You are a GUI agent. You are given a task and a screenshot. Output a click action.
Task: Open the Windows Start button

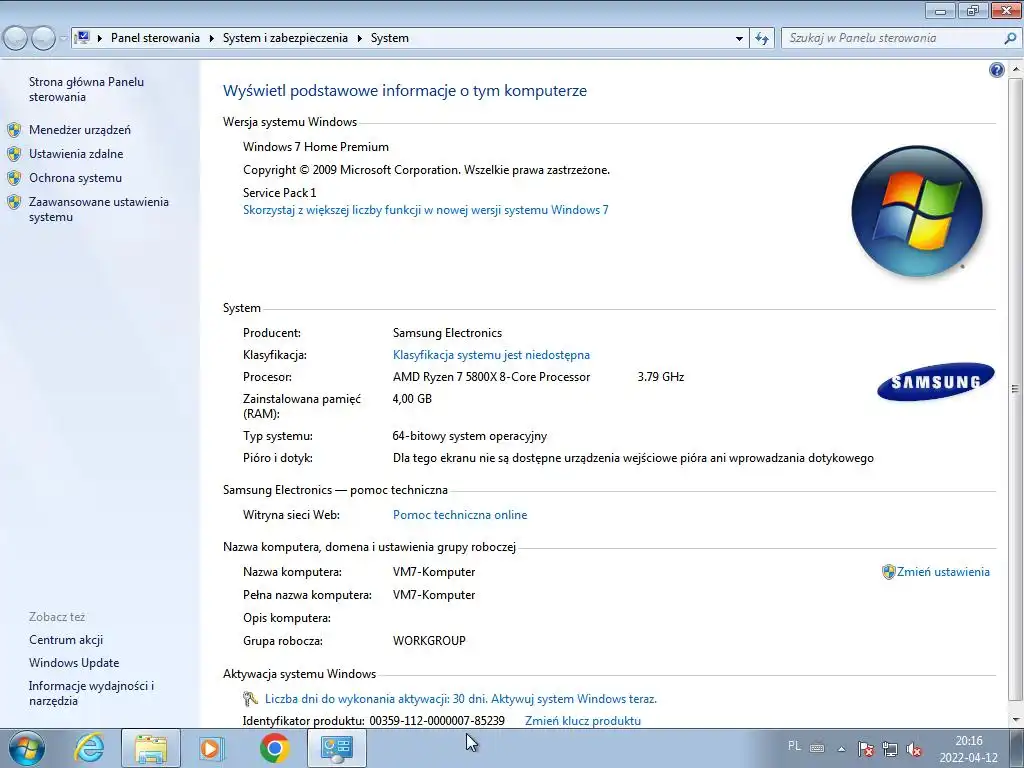click(26, 748)
